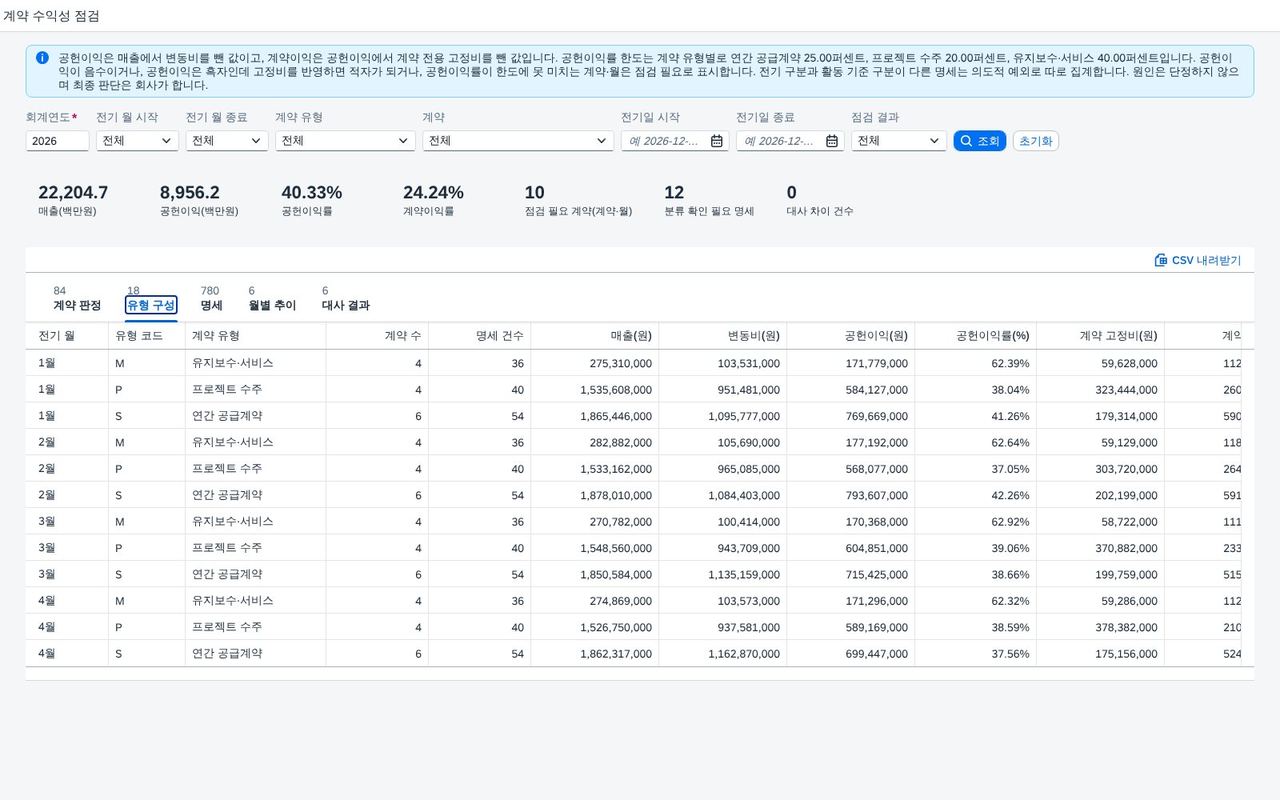Click the 유형 코드 column header
Viewport: 1280px width, 800px height.
[147, 336]
